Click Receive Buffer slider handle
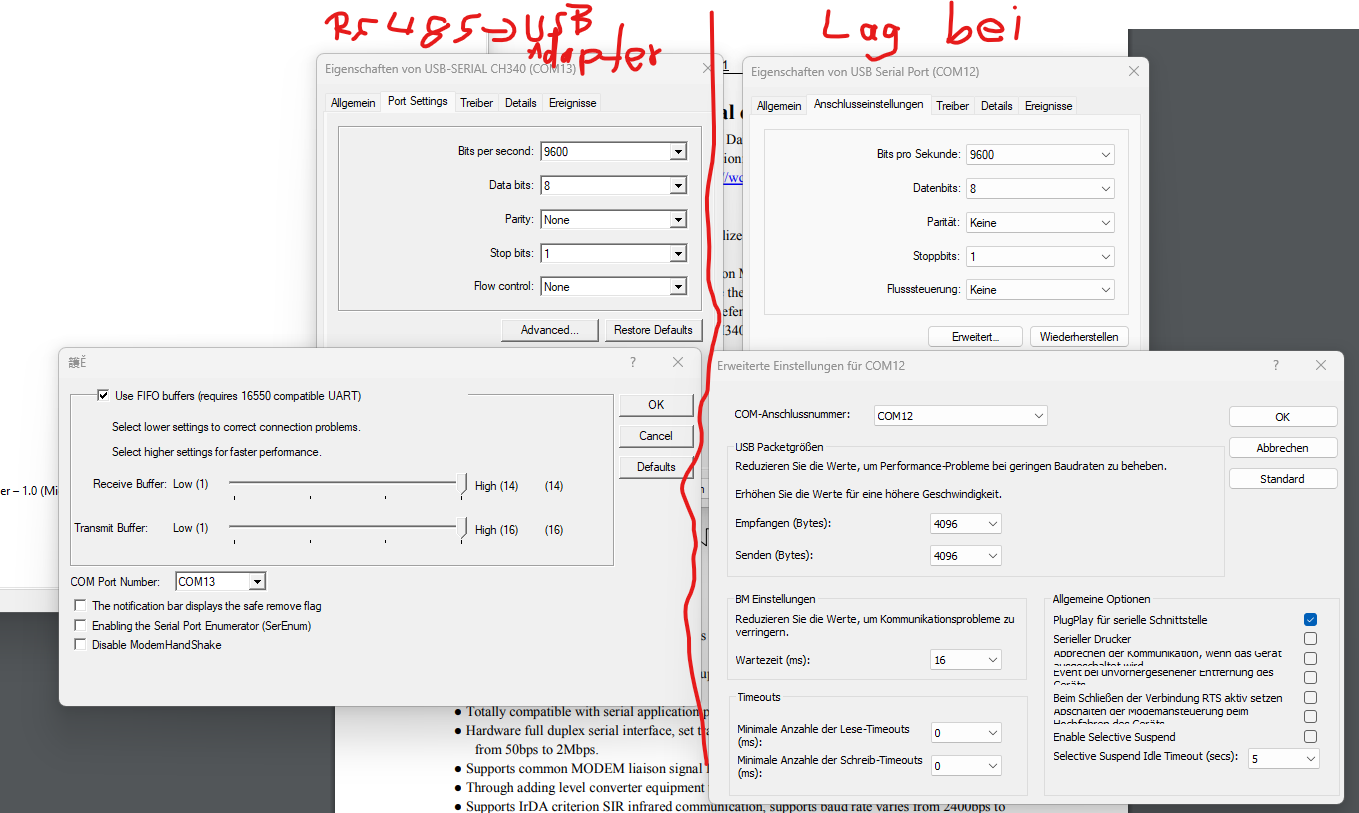The image size is (1359, 813). point(463,485)
